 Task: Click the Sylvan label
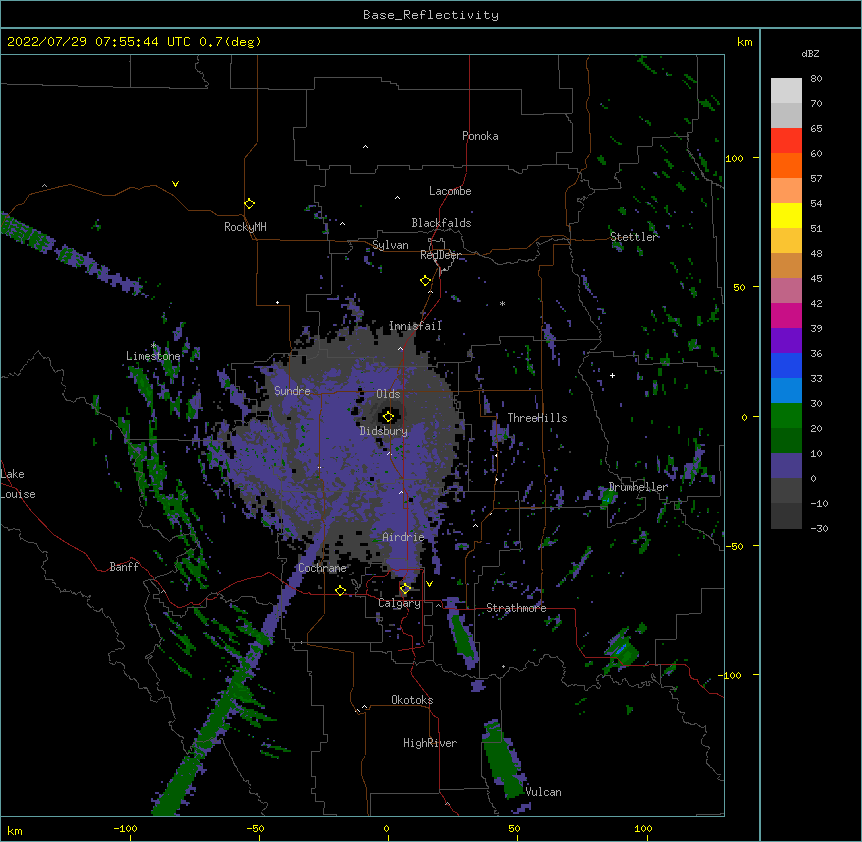click(390, 245)
